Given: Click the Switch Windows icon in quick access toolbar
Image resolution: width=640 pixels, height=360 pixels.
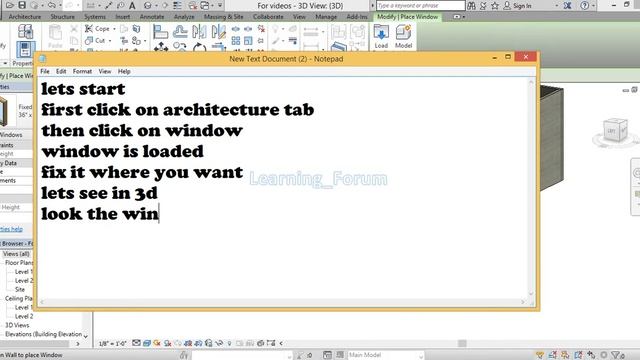Looking at the screenshot, I should [204, 5].
